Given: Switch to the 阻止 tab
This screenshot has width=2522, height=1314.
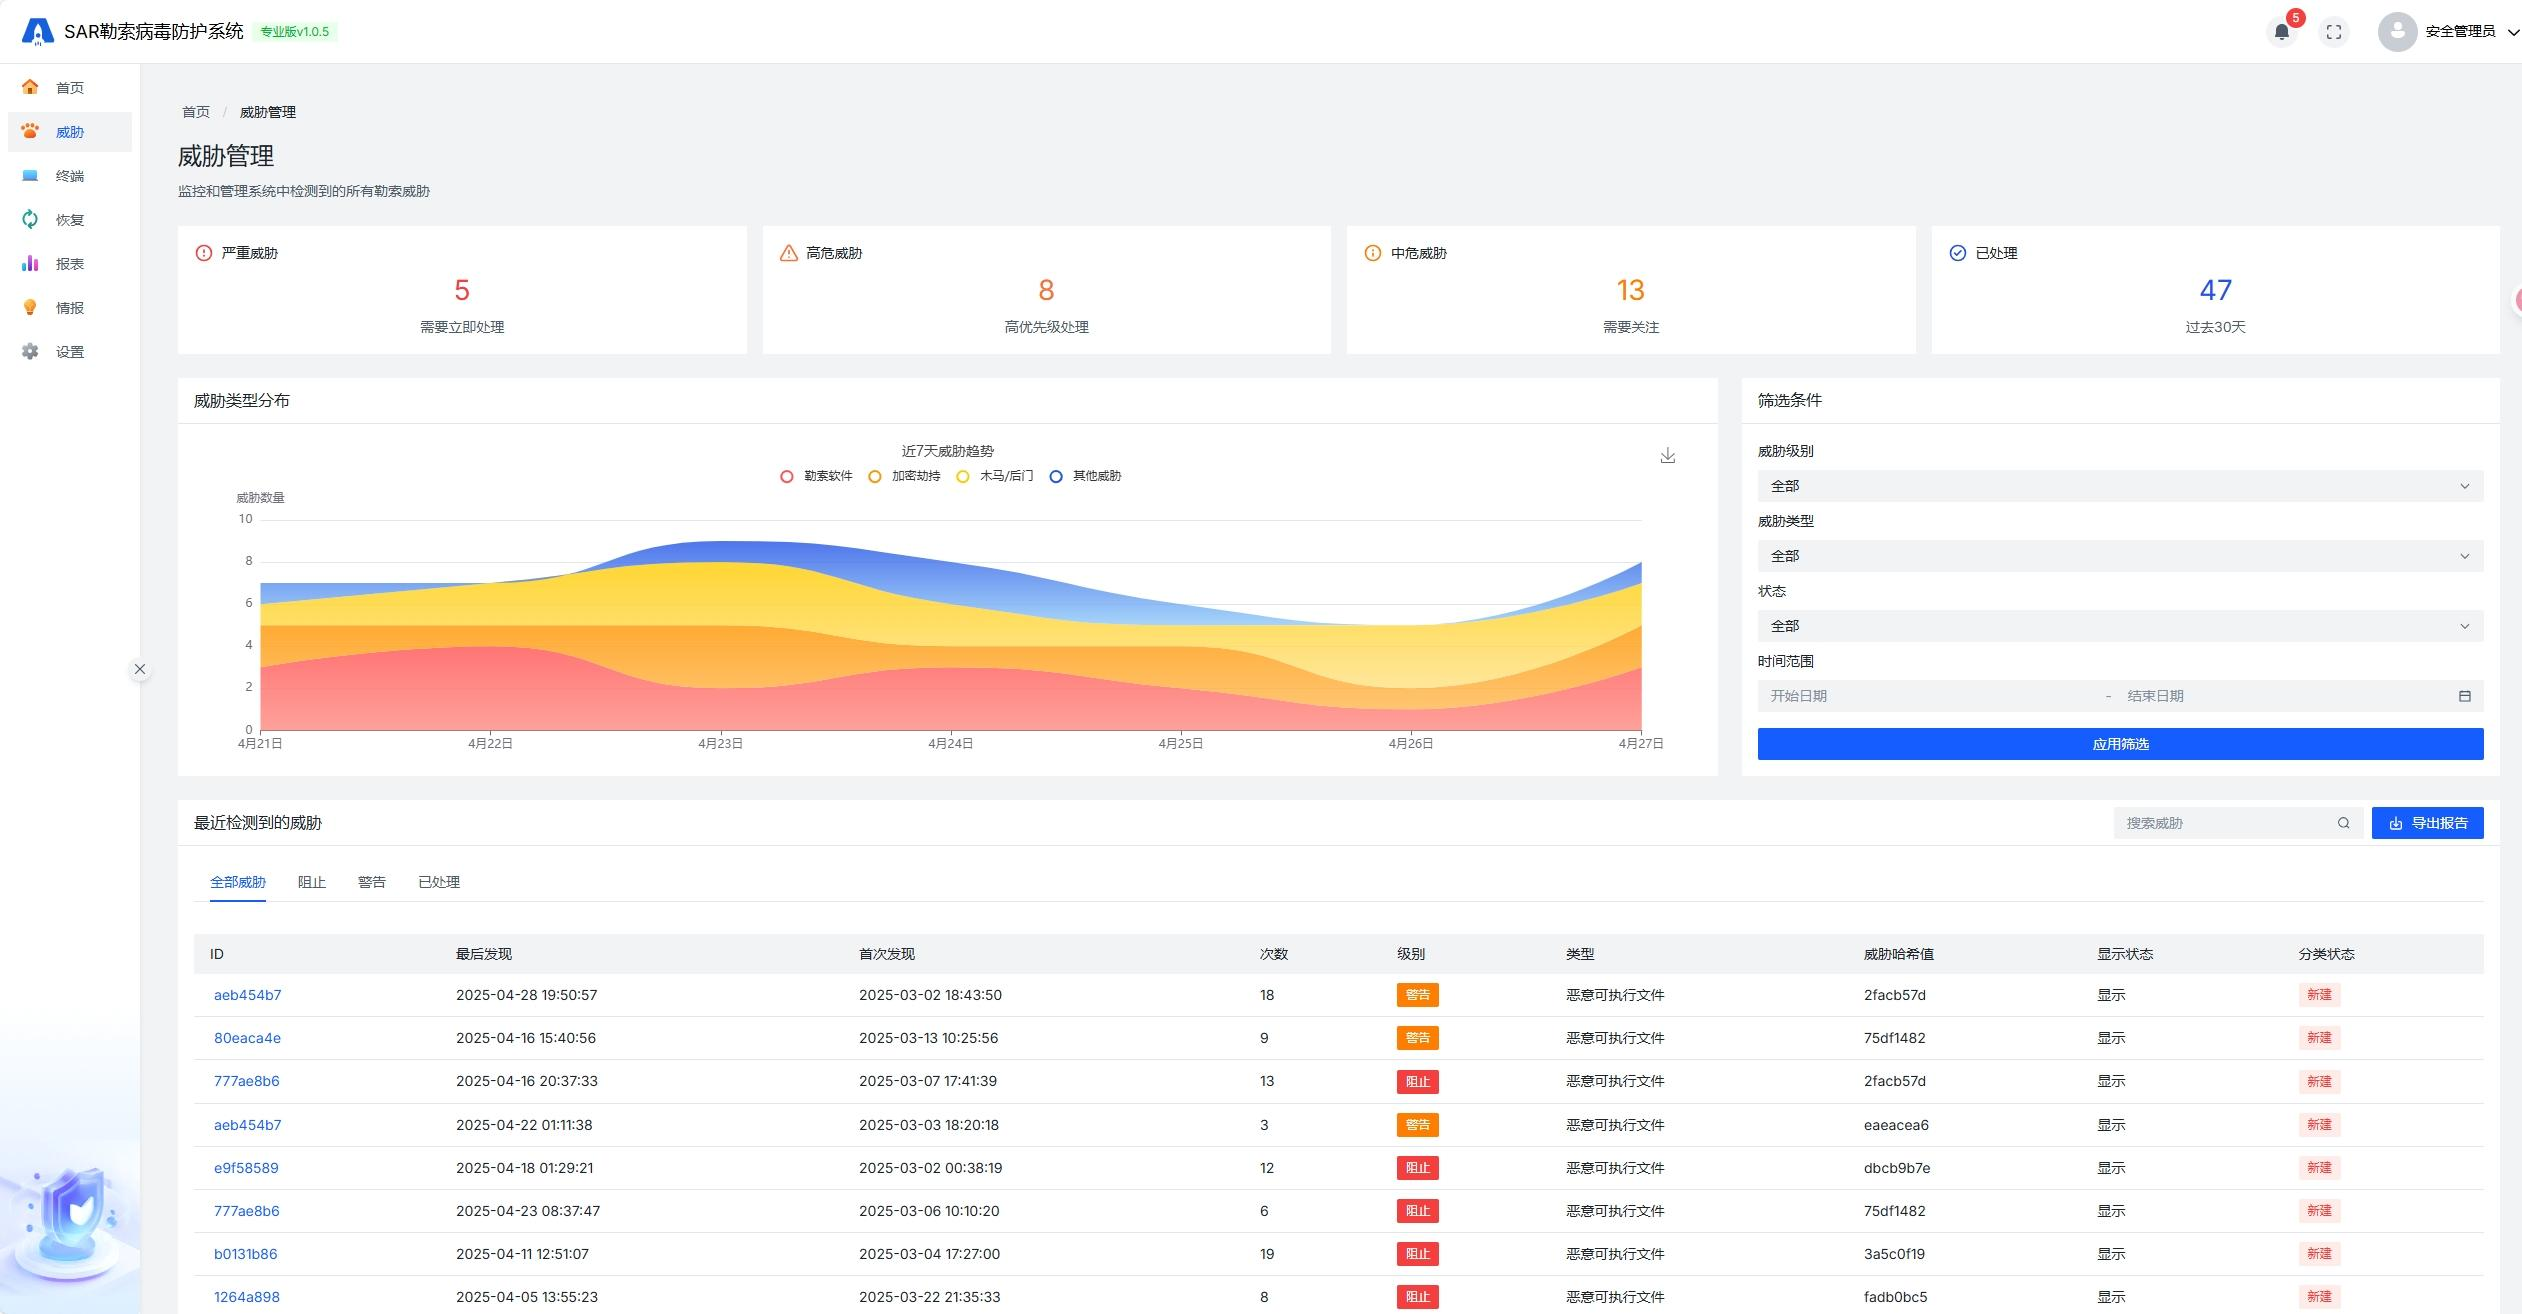Looking at the screenshot, I should click(x=312, y=882).
